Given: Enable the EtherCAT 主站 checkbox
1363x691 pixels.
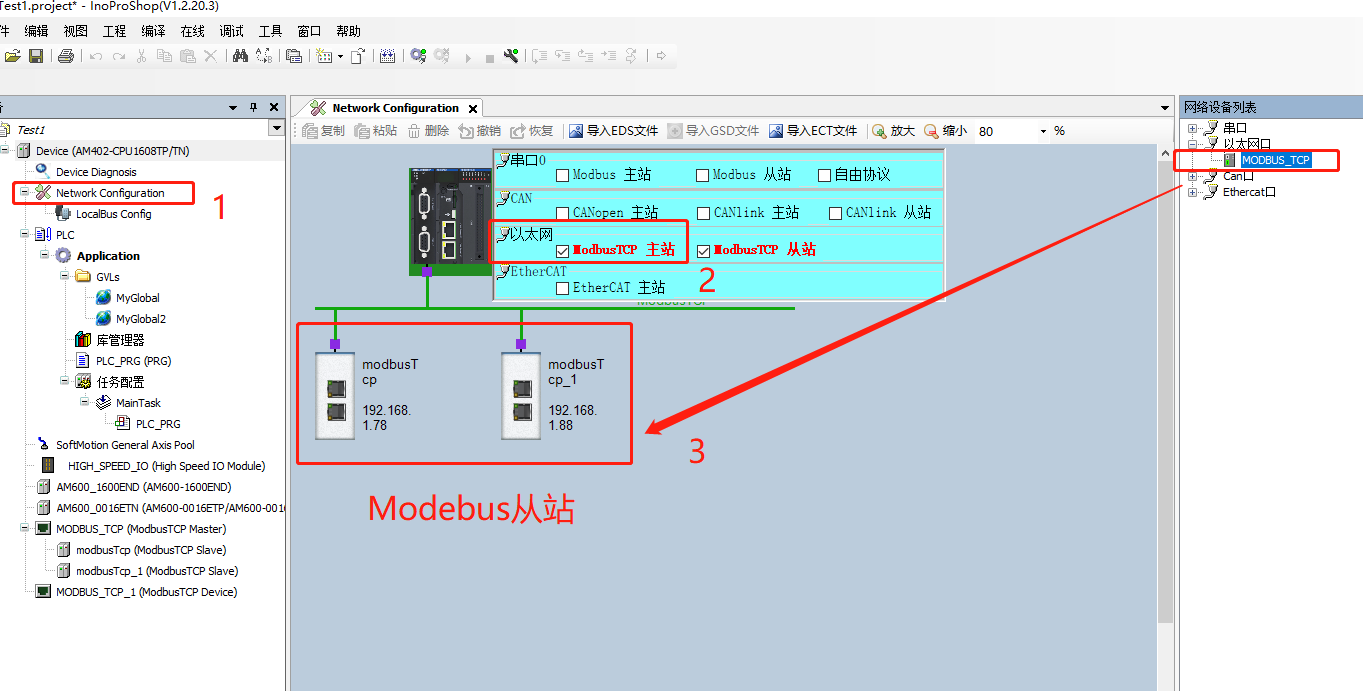Looking at the screenshot, I should 563,288.
